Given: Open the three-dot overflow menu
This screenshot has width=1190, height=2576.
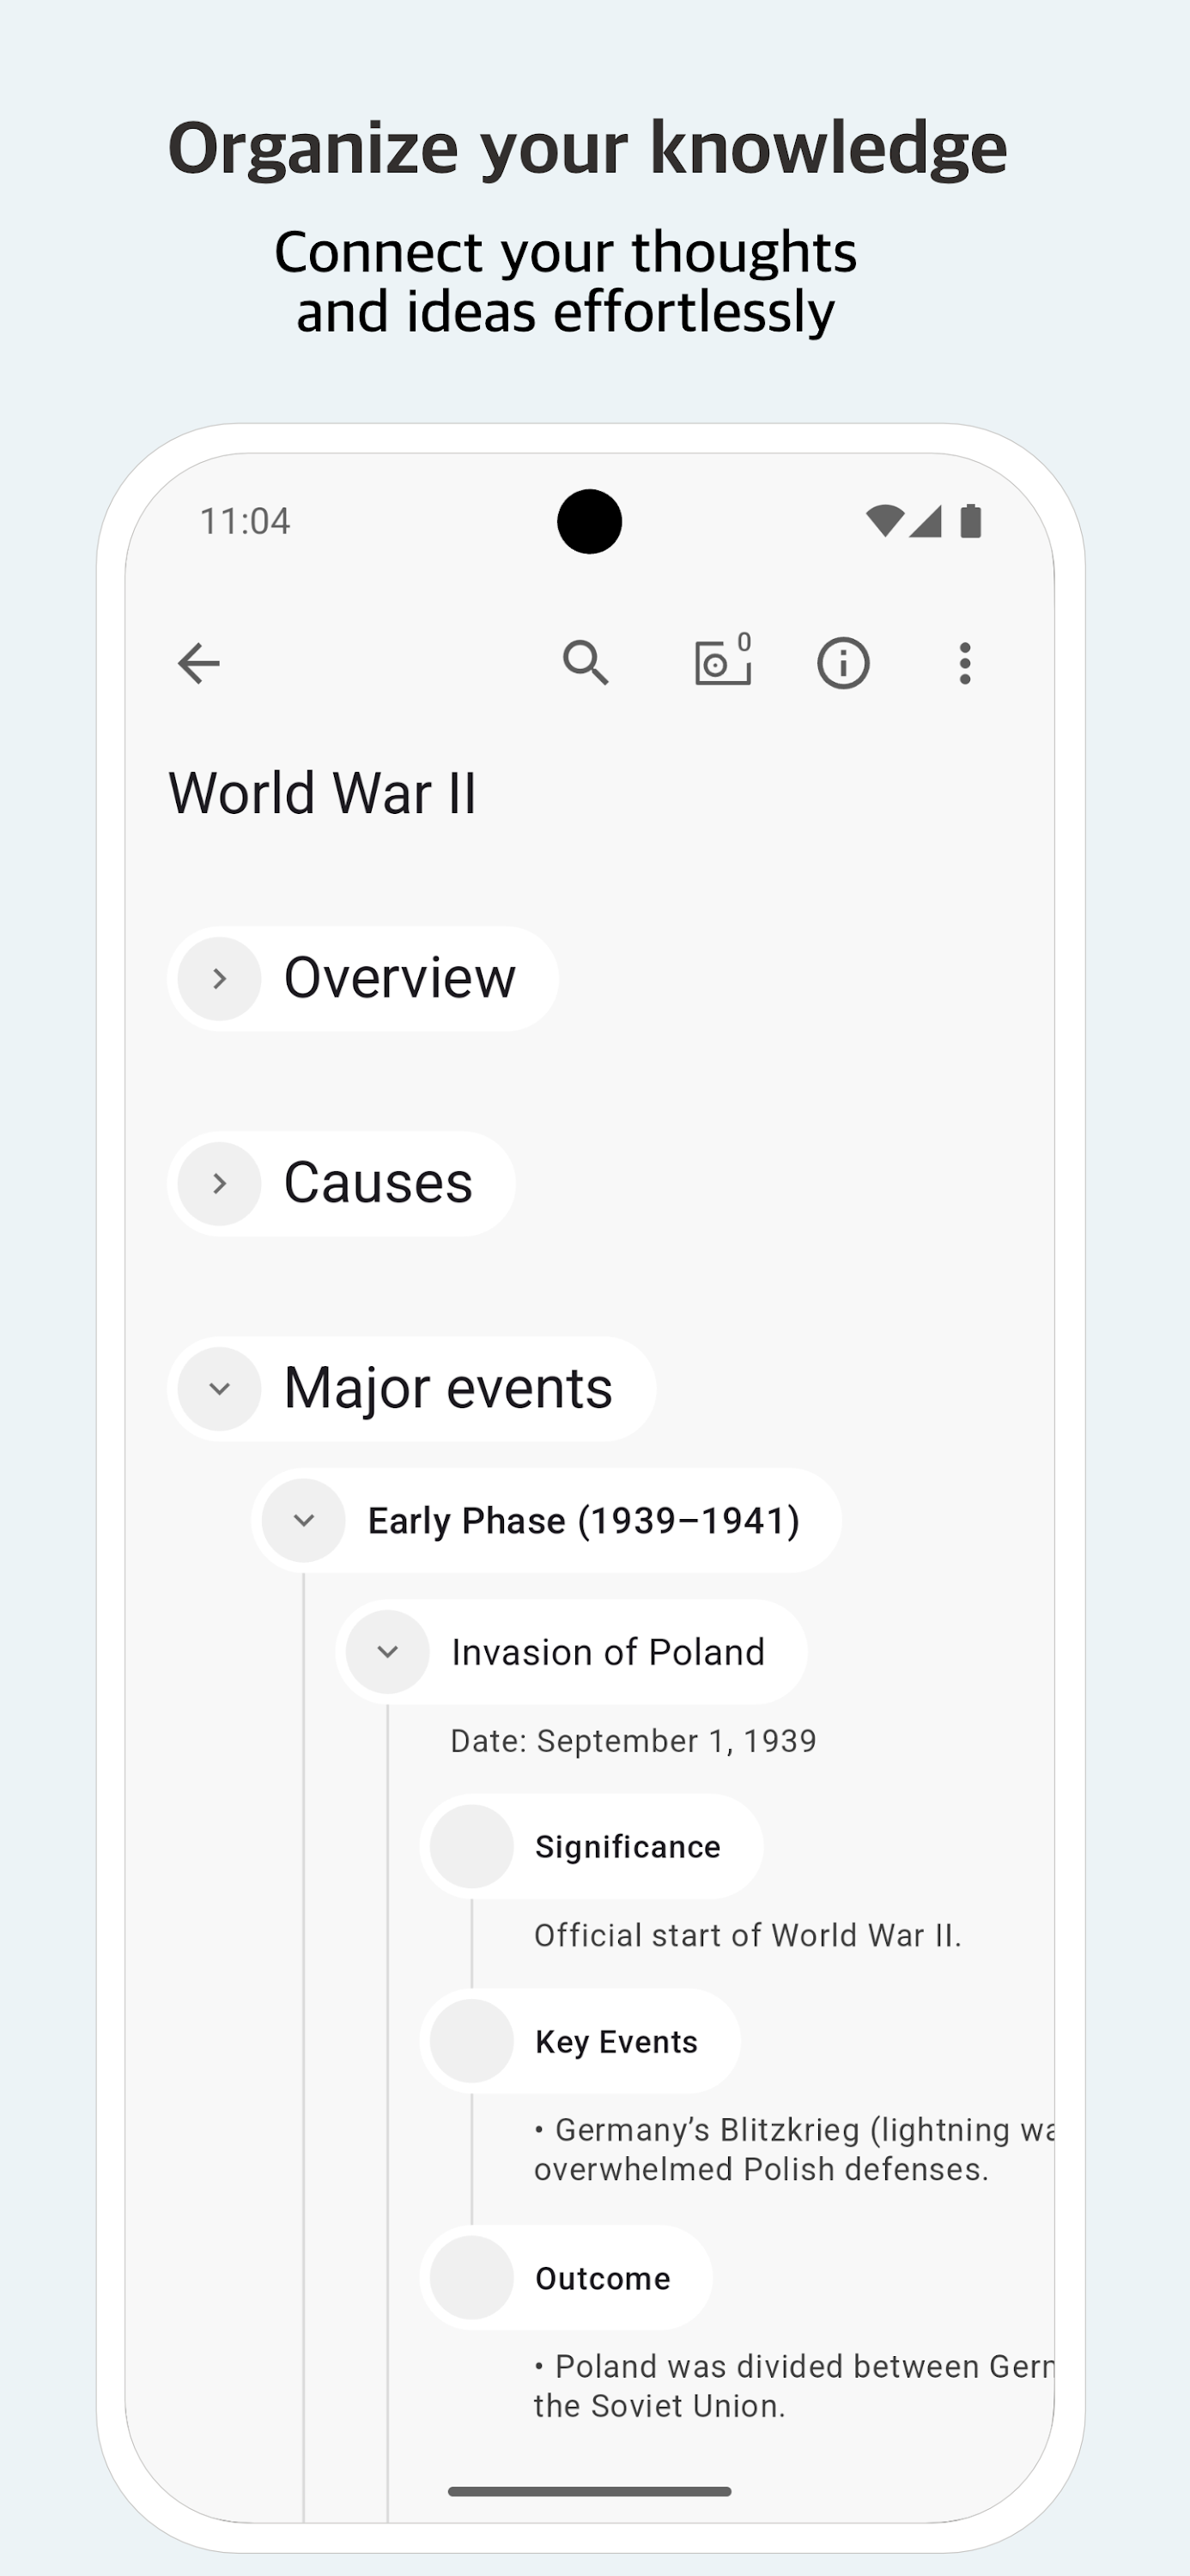Looking at the screenshot, I should pyautogui.click(x=964, y=663).
